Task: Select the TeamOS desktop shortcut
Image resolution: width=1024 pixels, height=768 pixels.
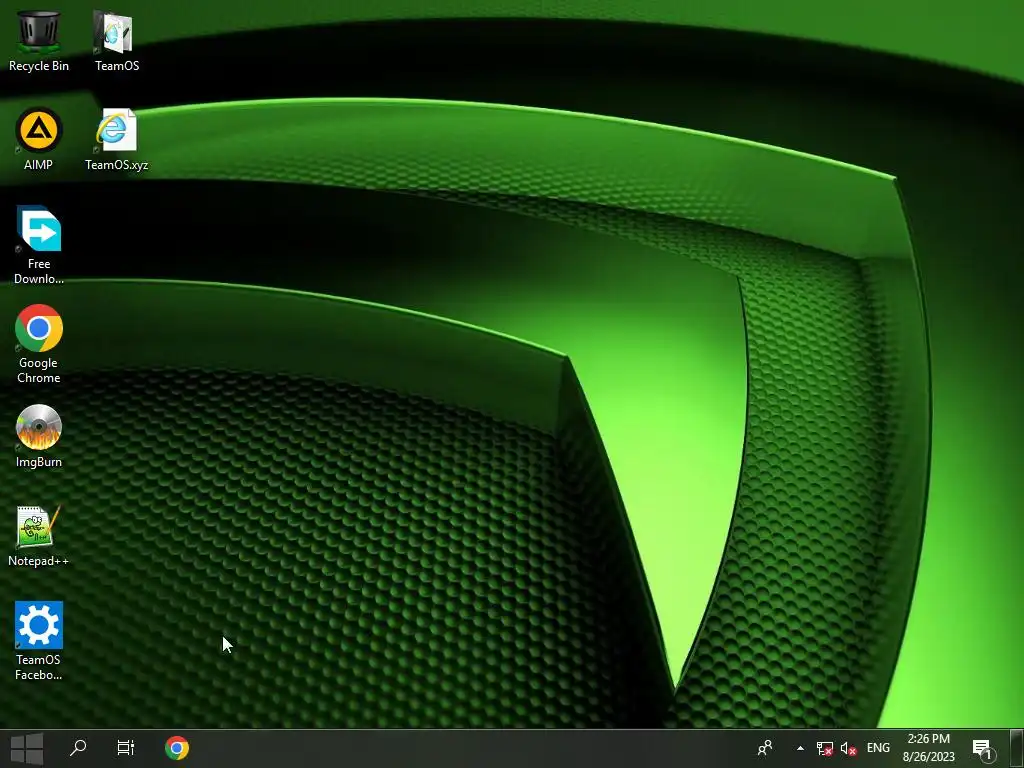Action: [116, 40]
